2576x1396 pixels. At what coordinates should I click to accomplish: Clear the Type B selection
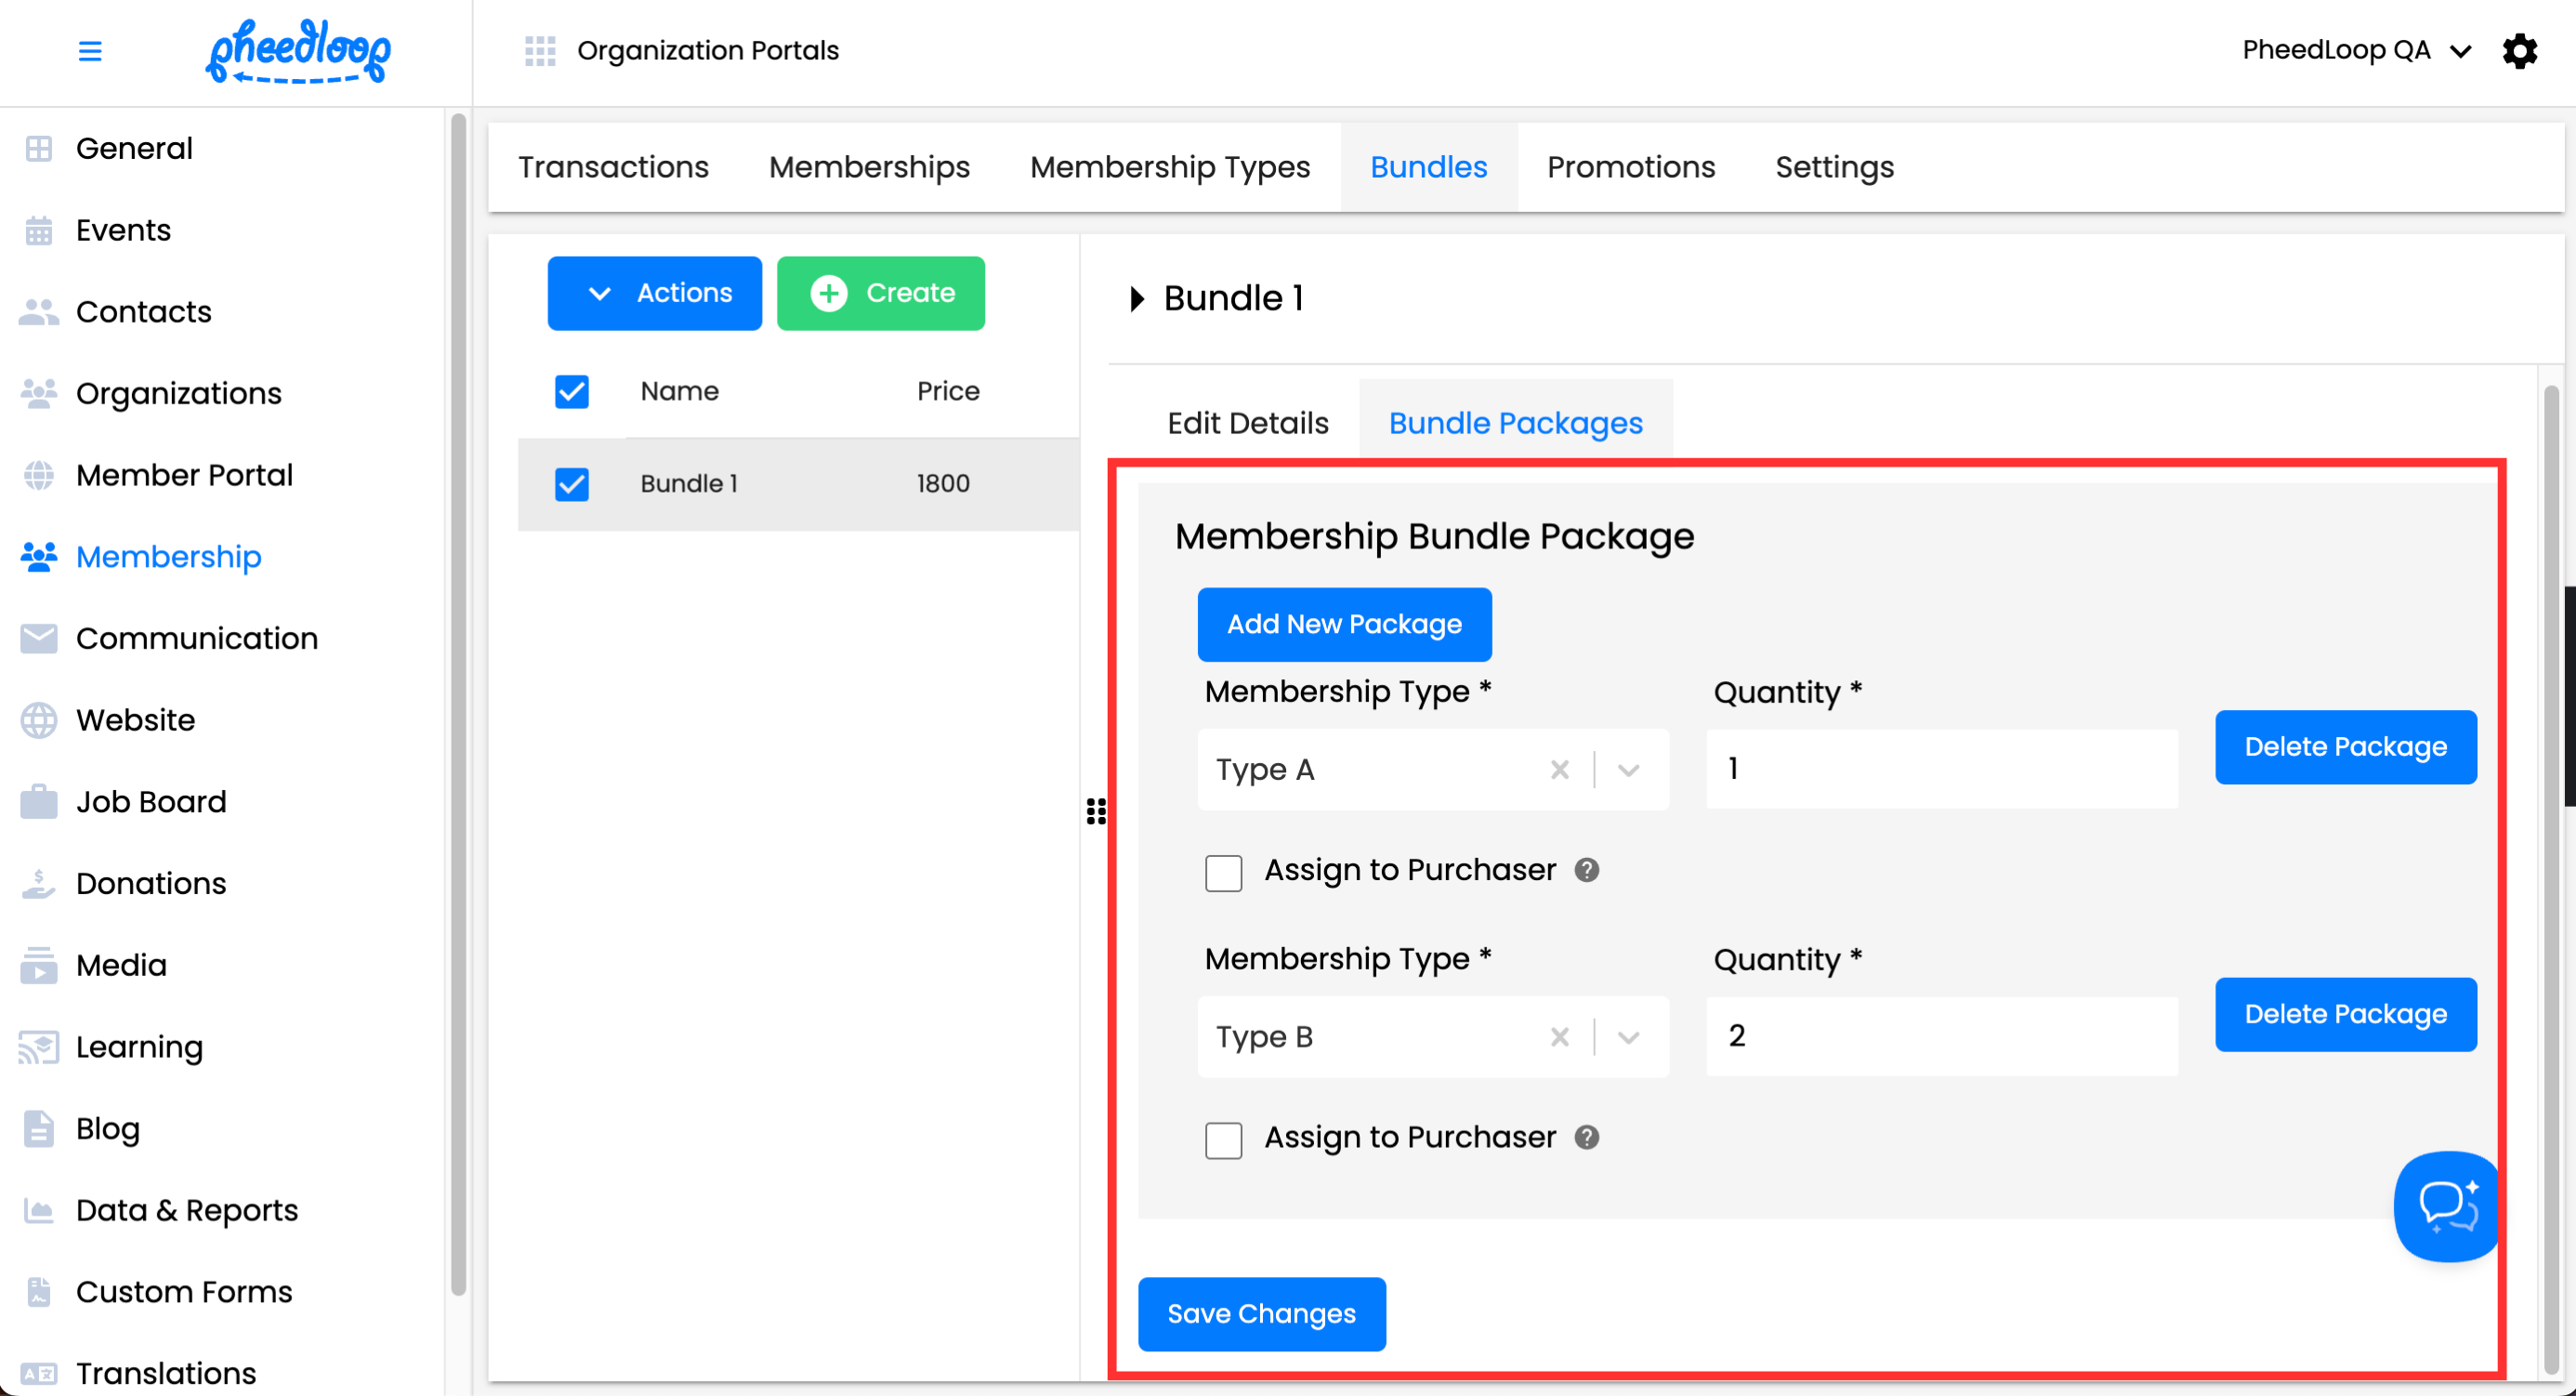point(1559,1037)
